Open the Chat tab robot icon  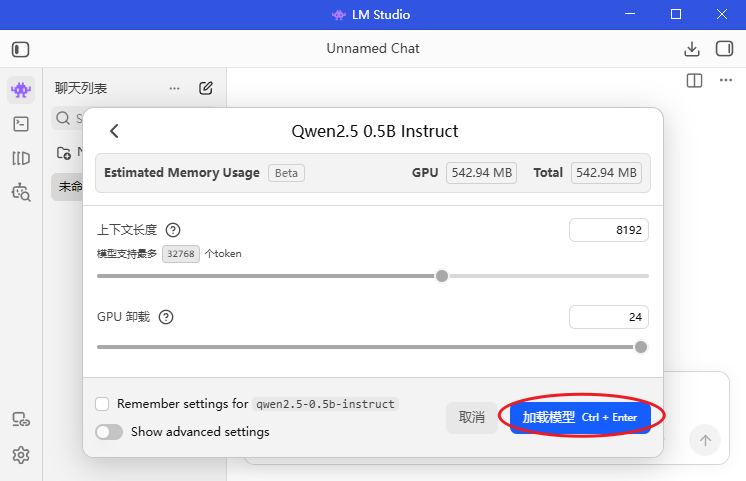tap(21, 90)
